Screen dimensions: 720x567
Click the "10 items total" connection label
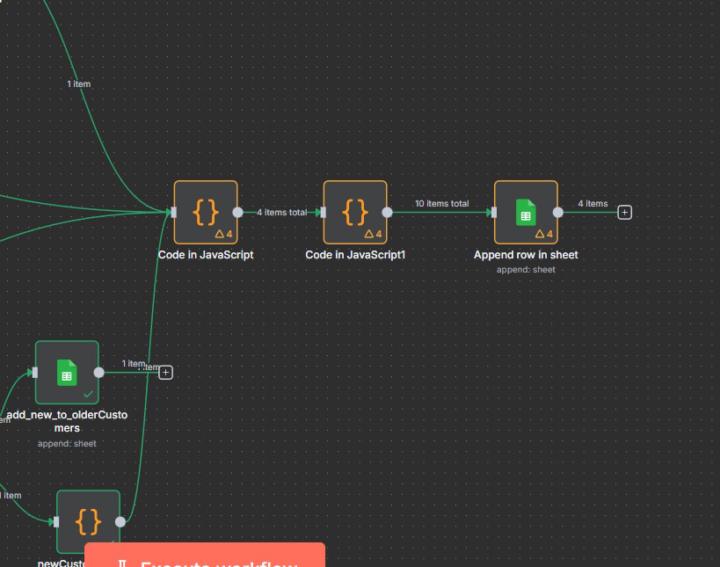(441, 204)
